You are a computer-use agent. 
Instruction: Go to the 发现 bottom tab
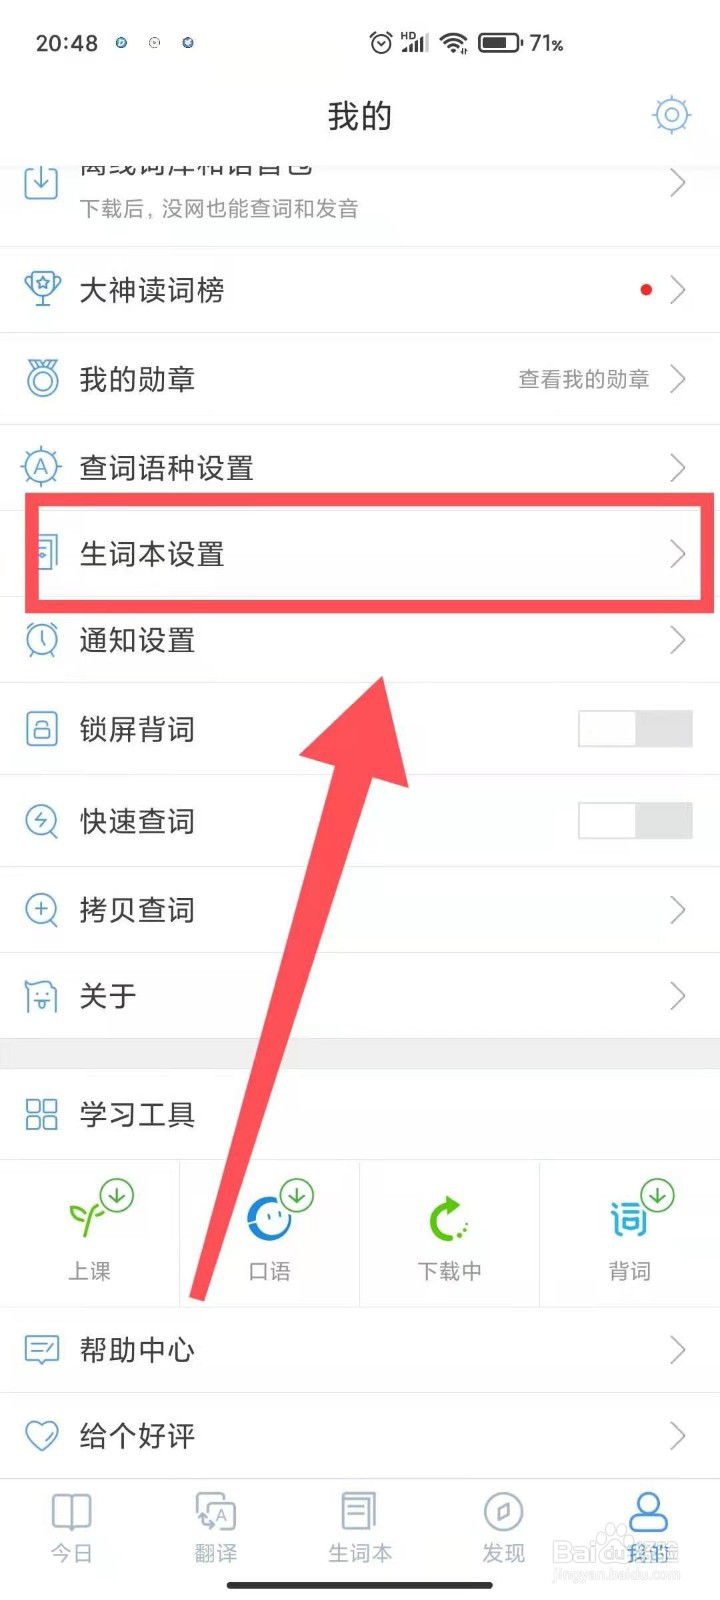(x=503, y=1527)
